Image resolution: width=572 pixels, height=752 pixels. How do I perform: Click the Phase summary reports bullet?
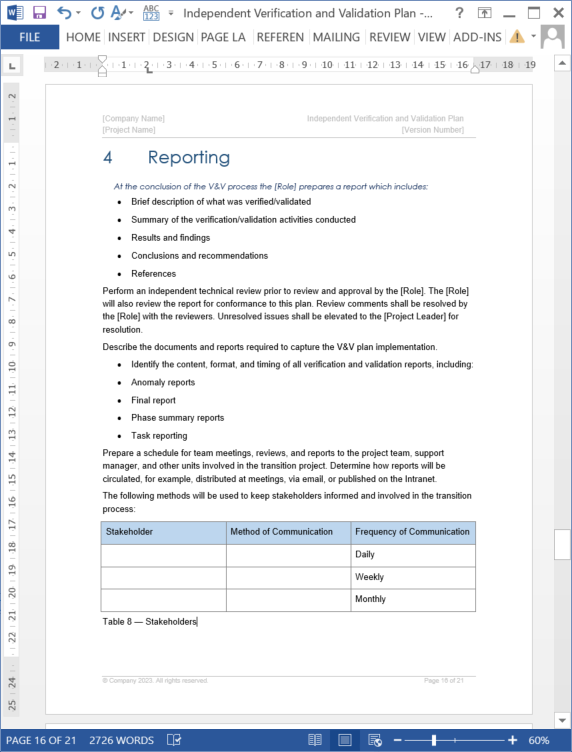pos(177,418)
